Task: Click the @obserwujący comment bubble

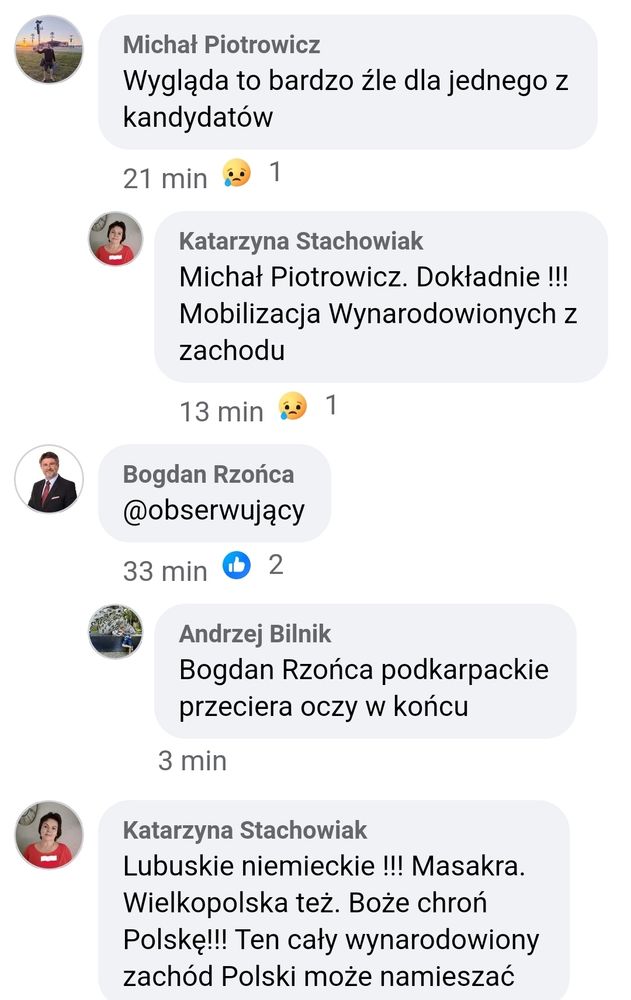Action: click(214, 493)
